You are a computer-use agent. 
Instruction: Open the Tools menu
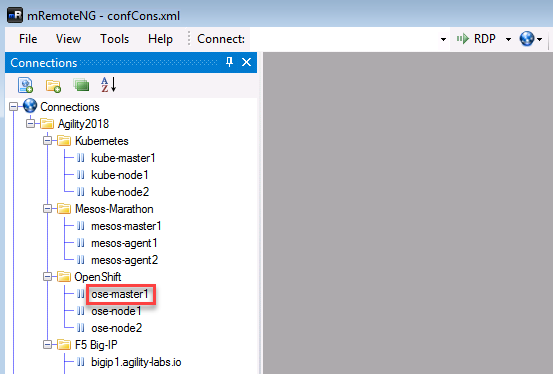115,39
